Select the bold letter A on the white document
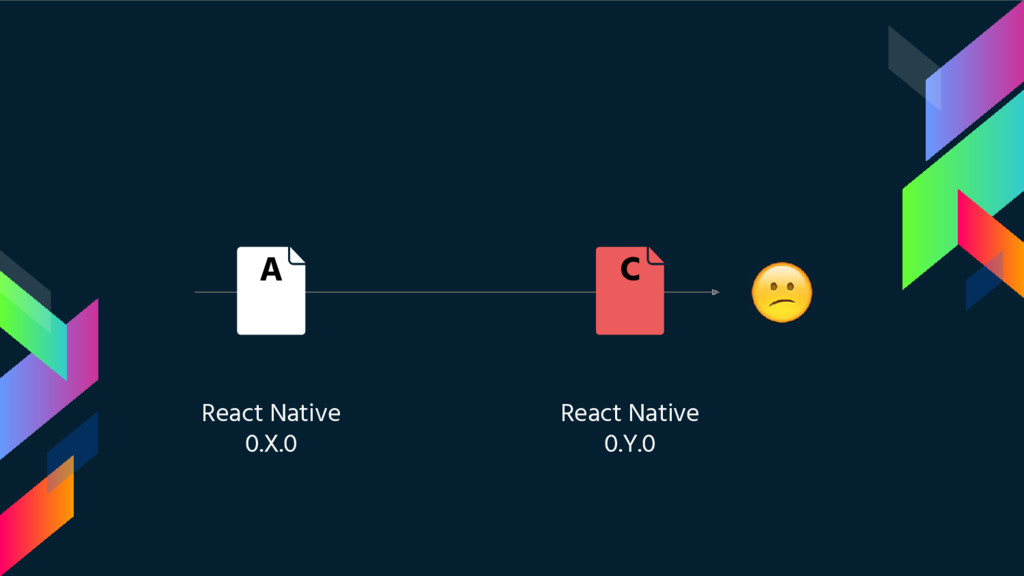 pos(271,269)
